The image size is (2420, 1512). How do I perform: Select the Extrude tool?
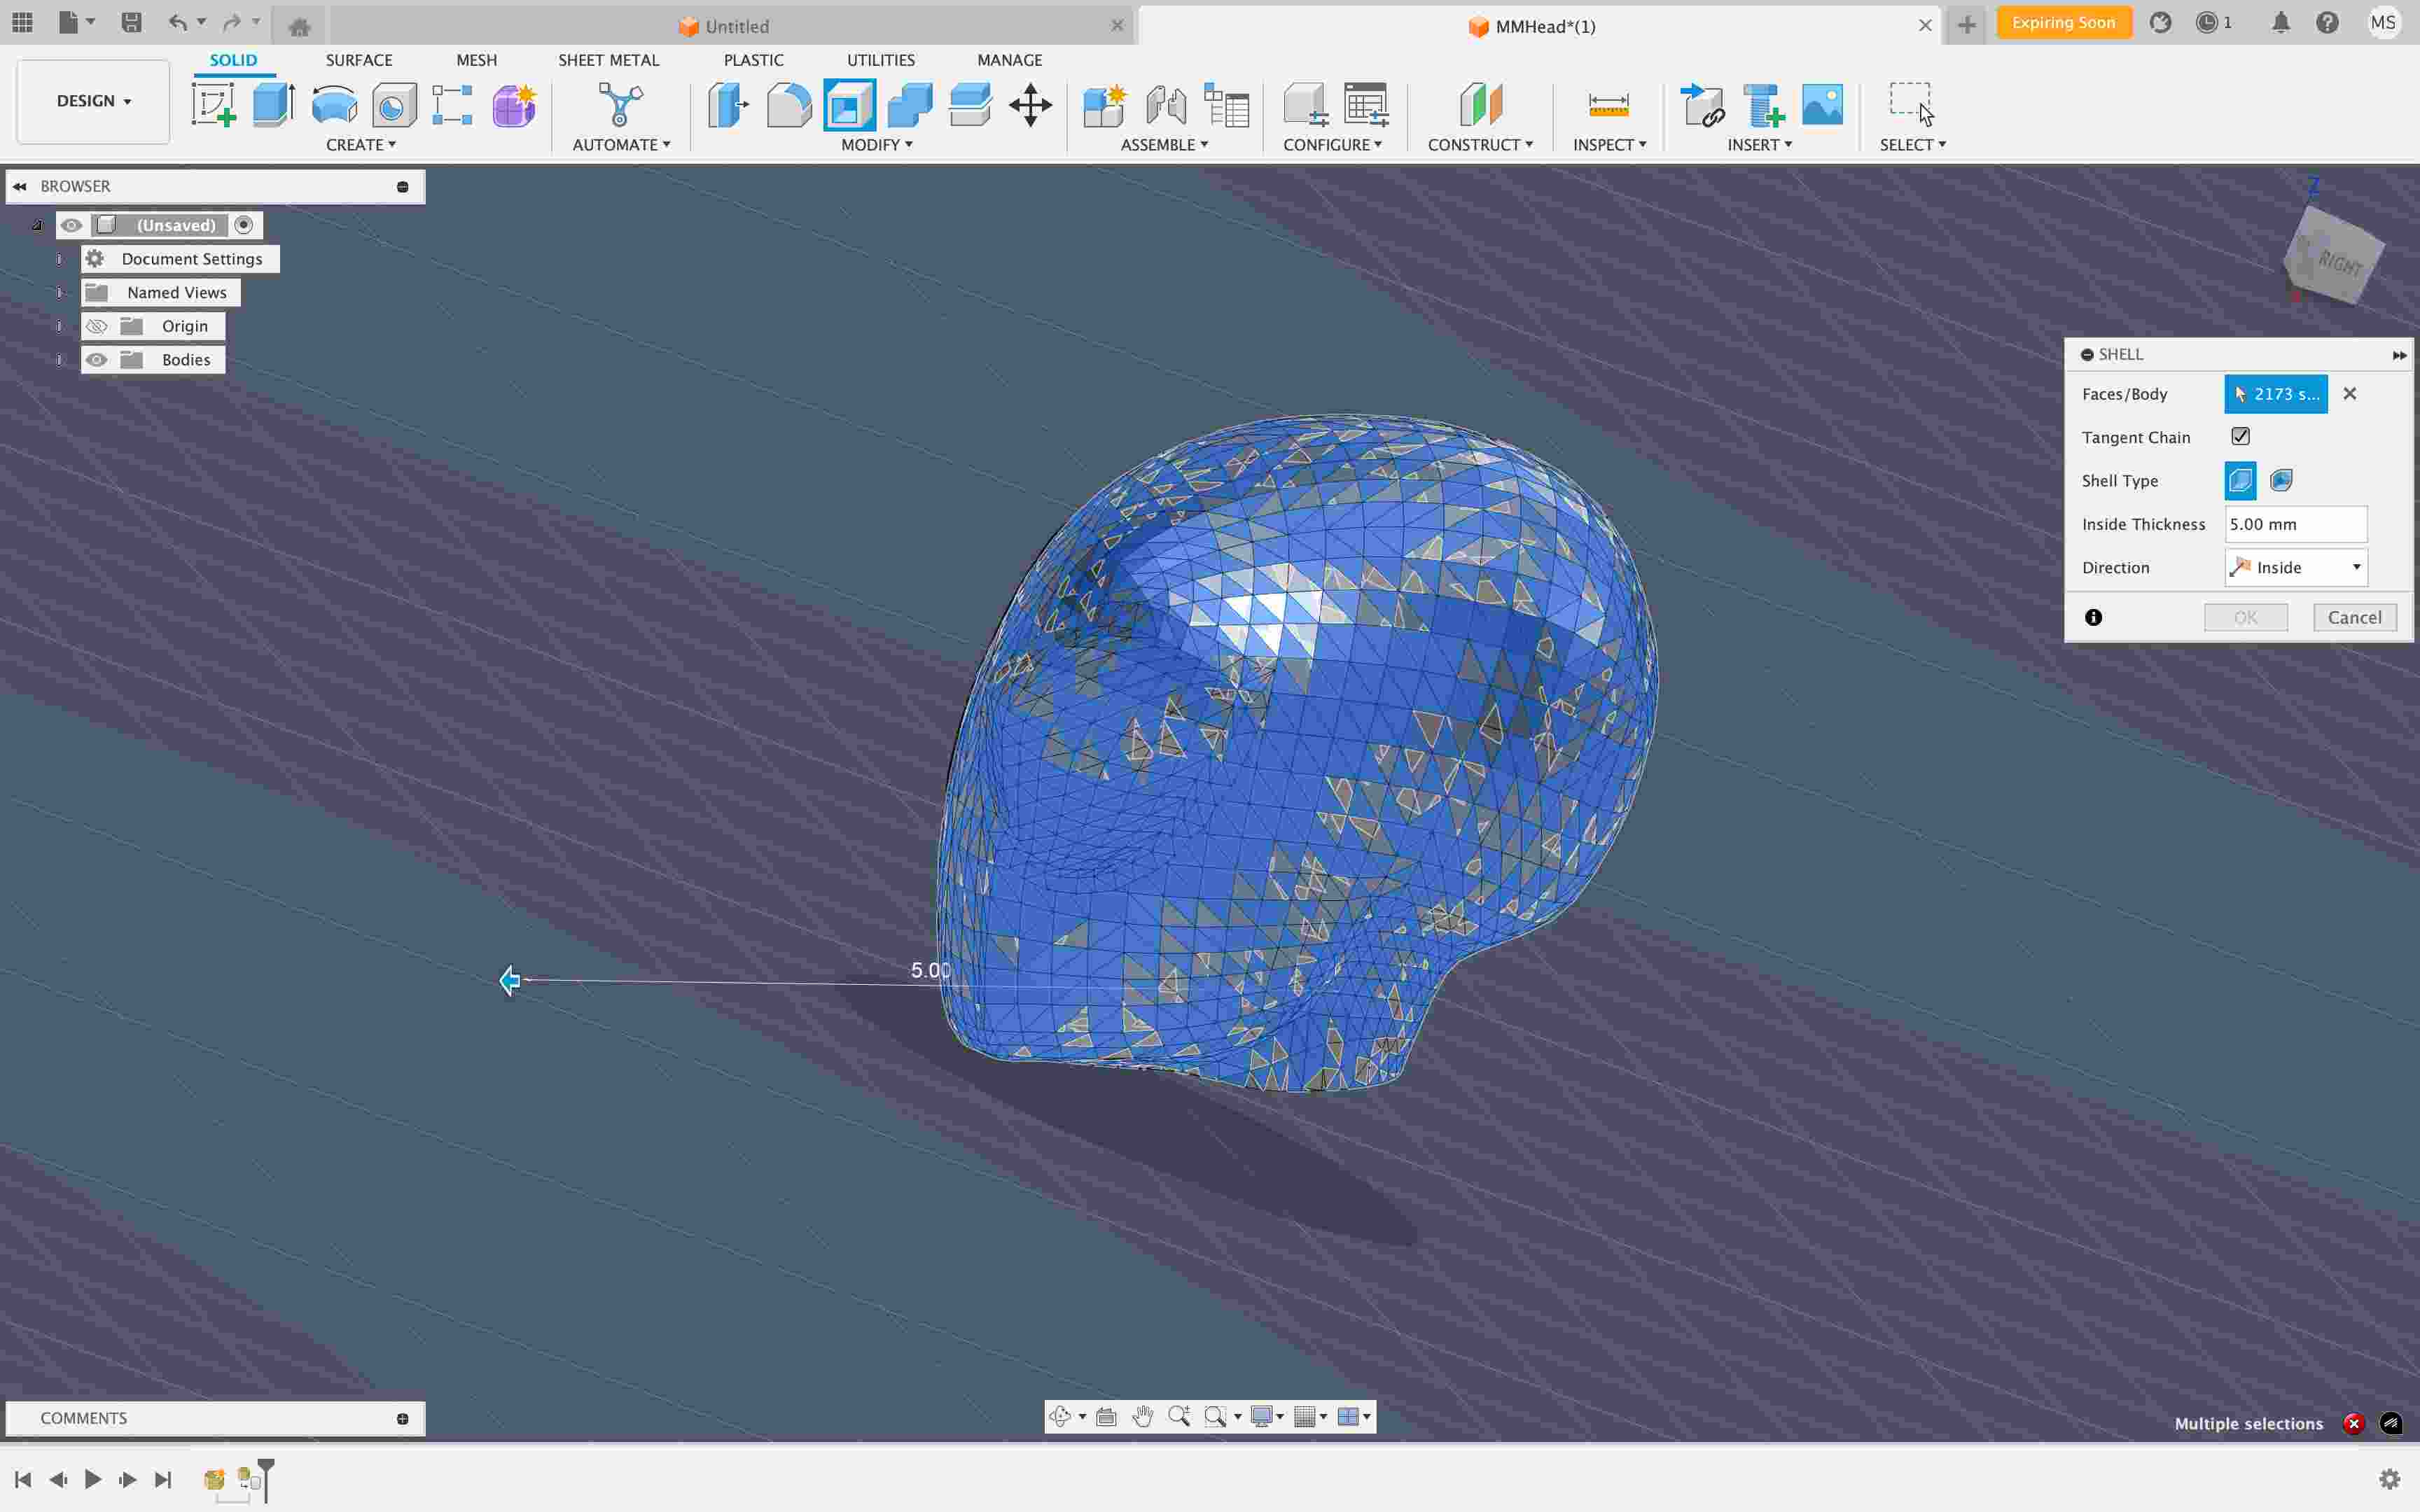click(273, 105)
